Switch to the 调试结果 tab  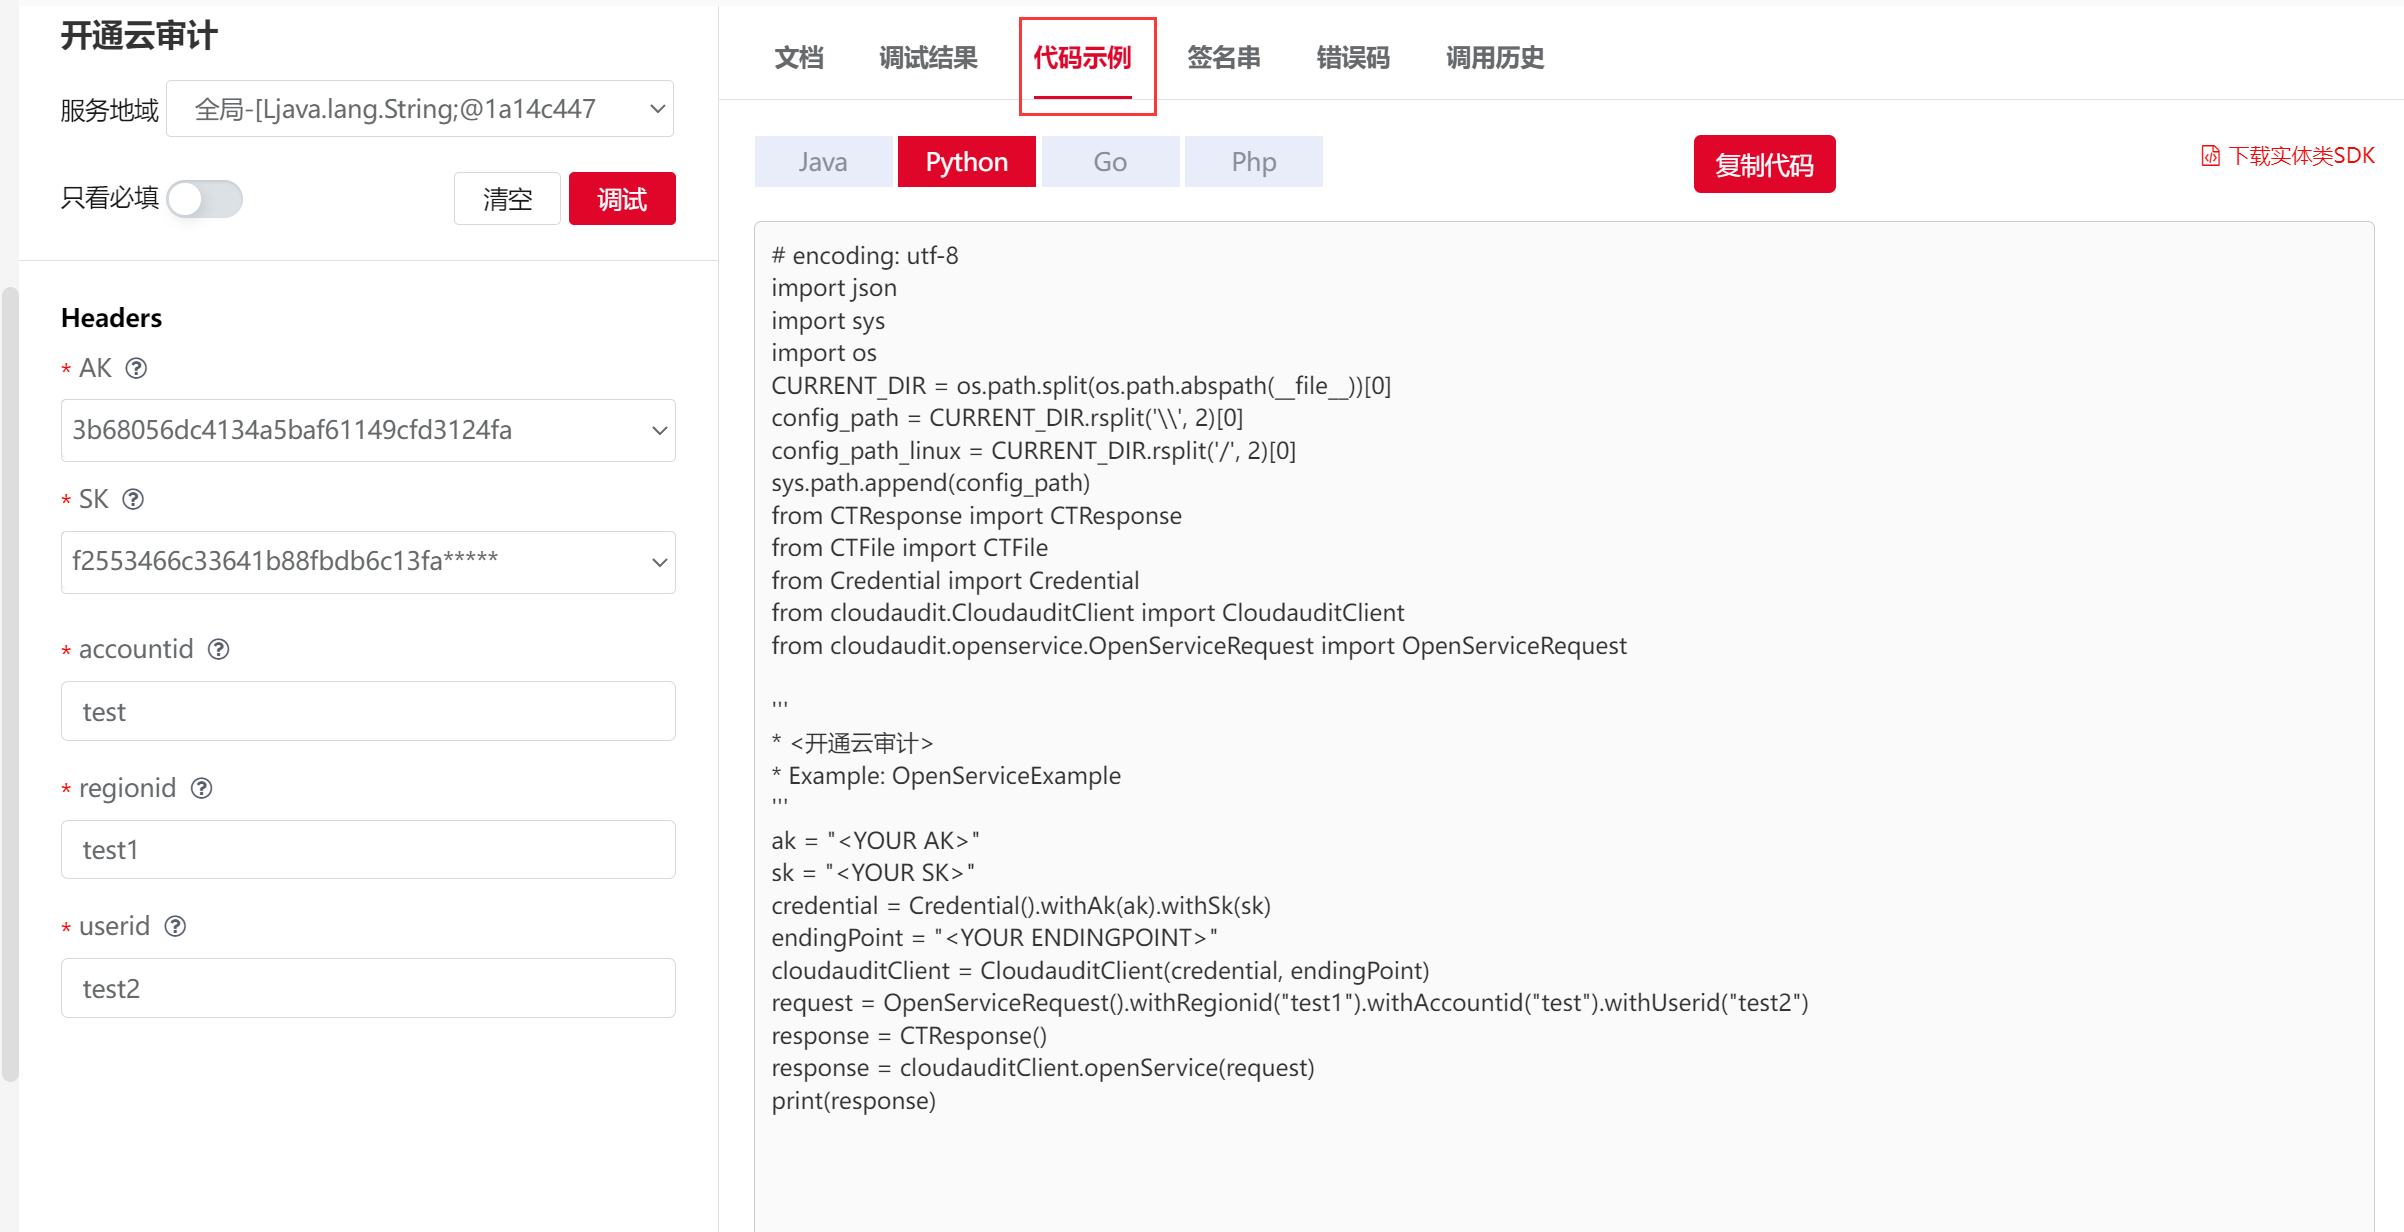tap(928, 58)
